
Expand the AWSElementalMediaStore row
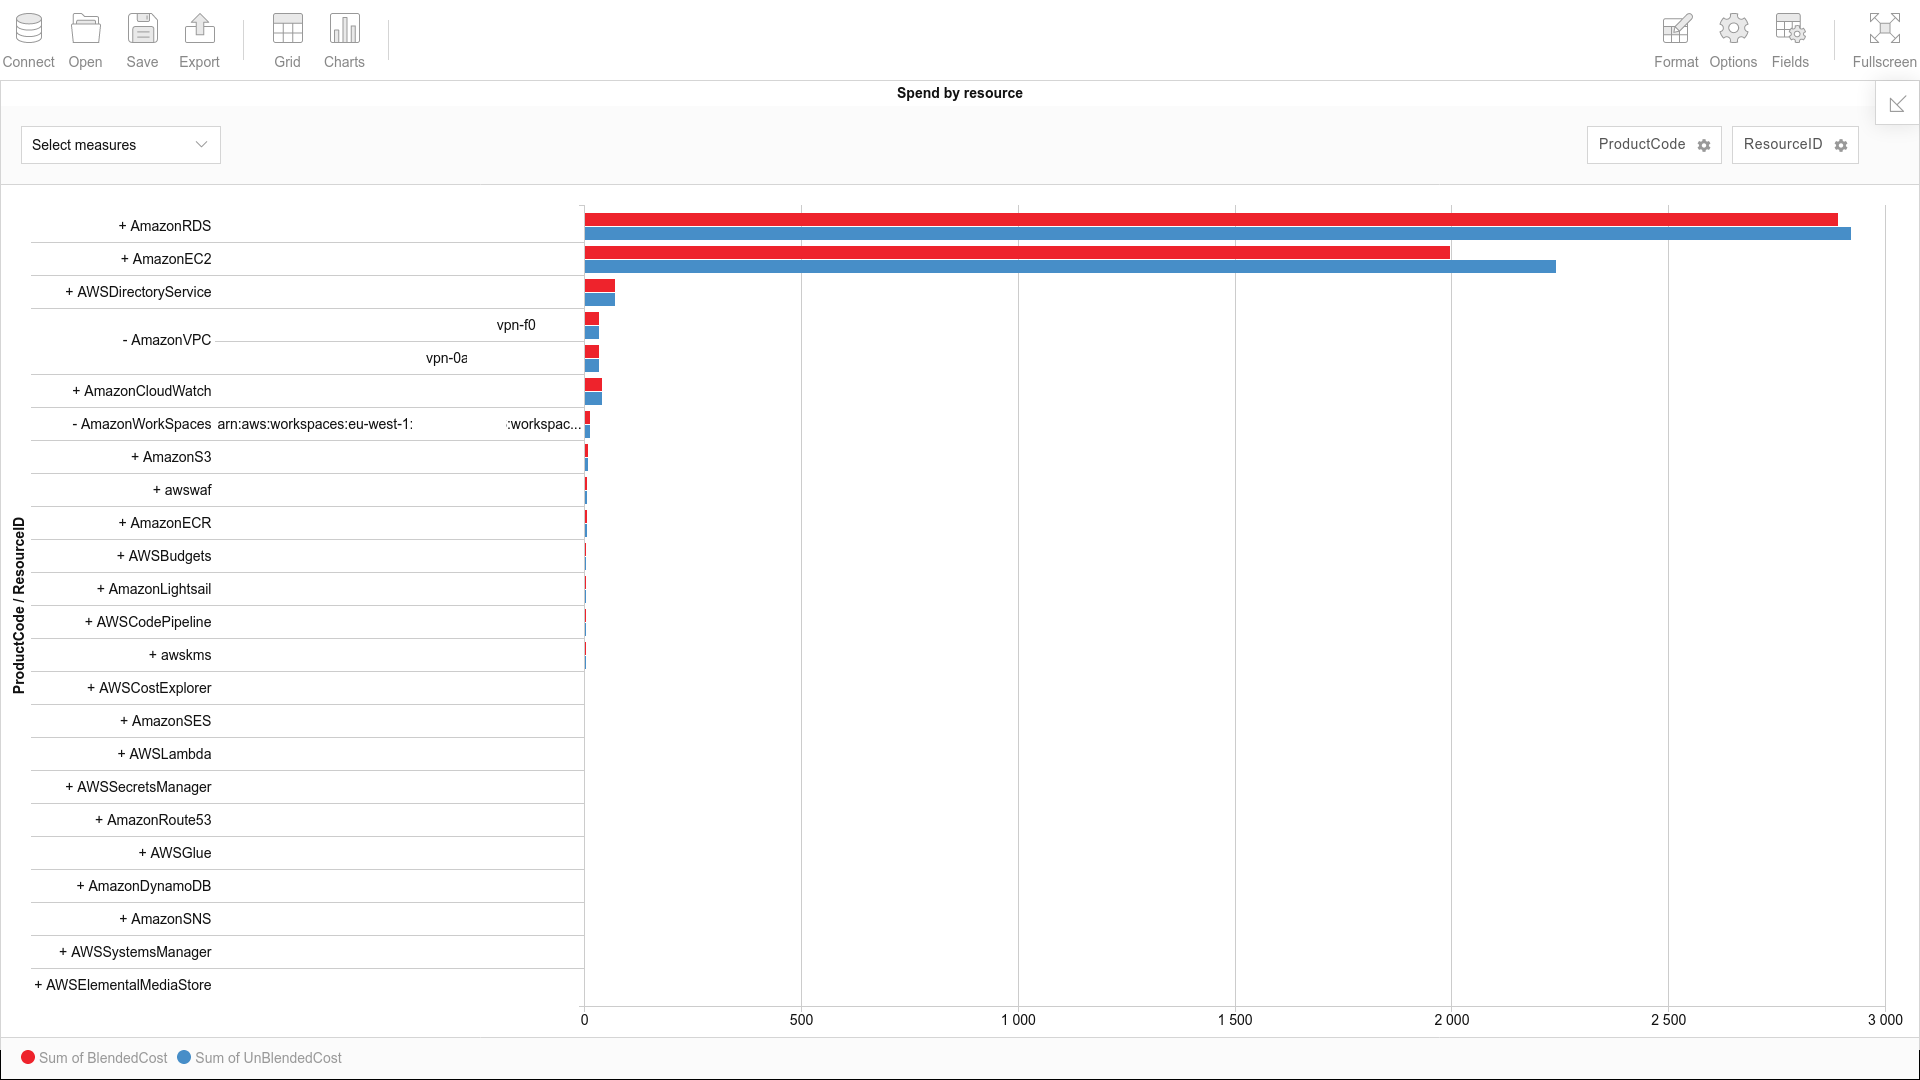[x=123, y=985]
